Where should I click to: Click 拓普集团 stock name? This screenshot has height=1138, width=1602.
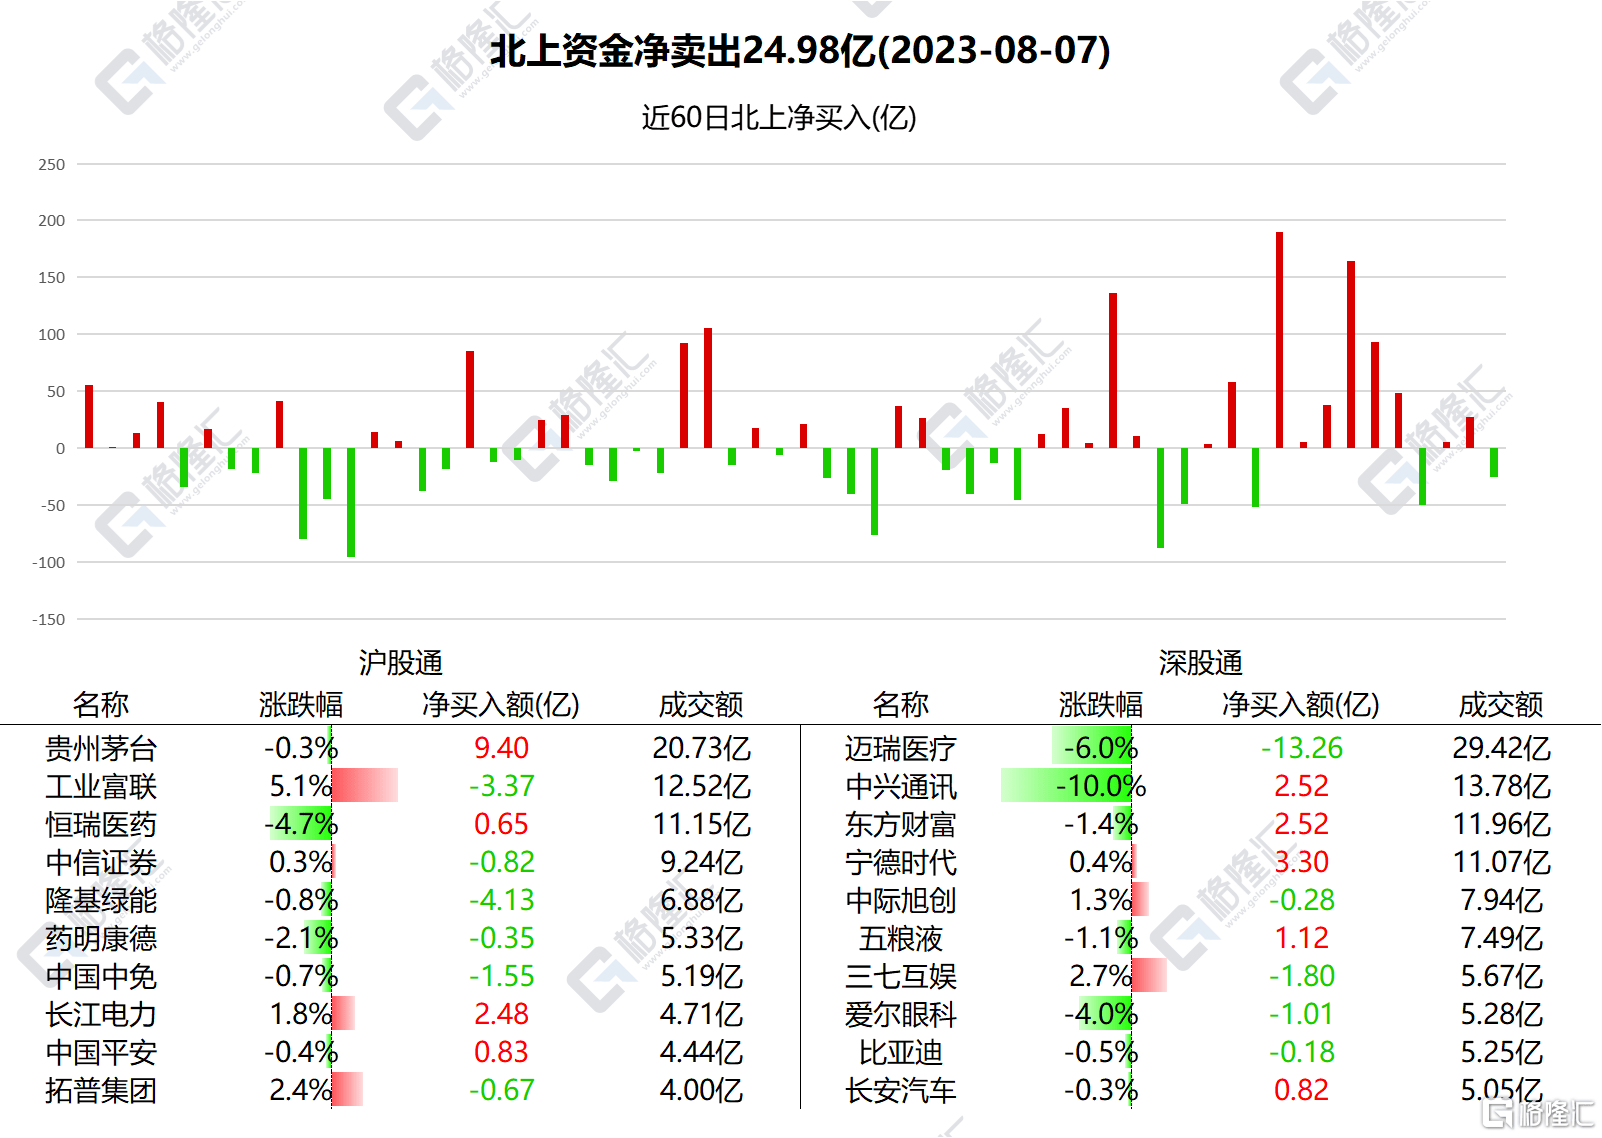[101, 1090]
